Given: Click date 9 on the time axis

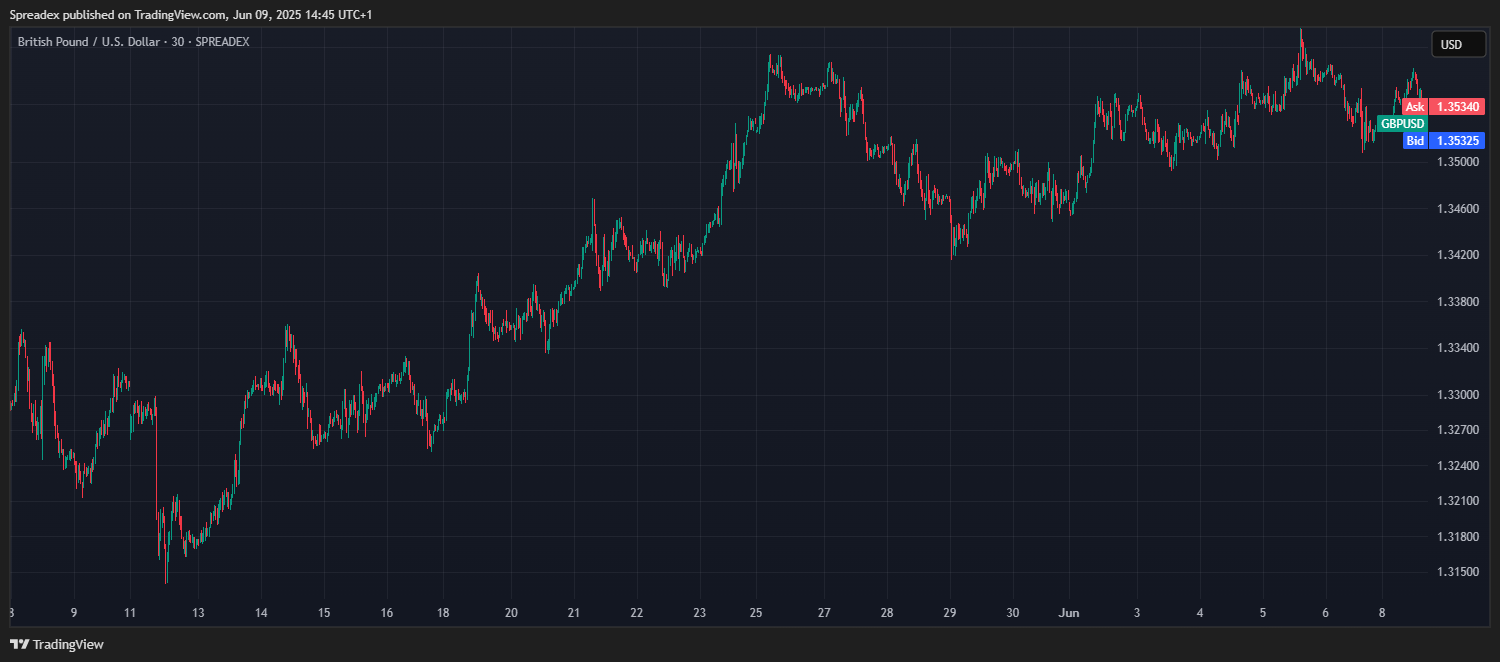Looking at the screenshot, I should 73,613.
